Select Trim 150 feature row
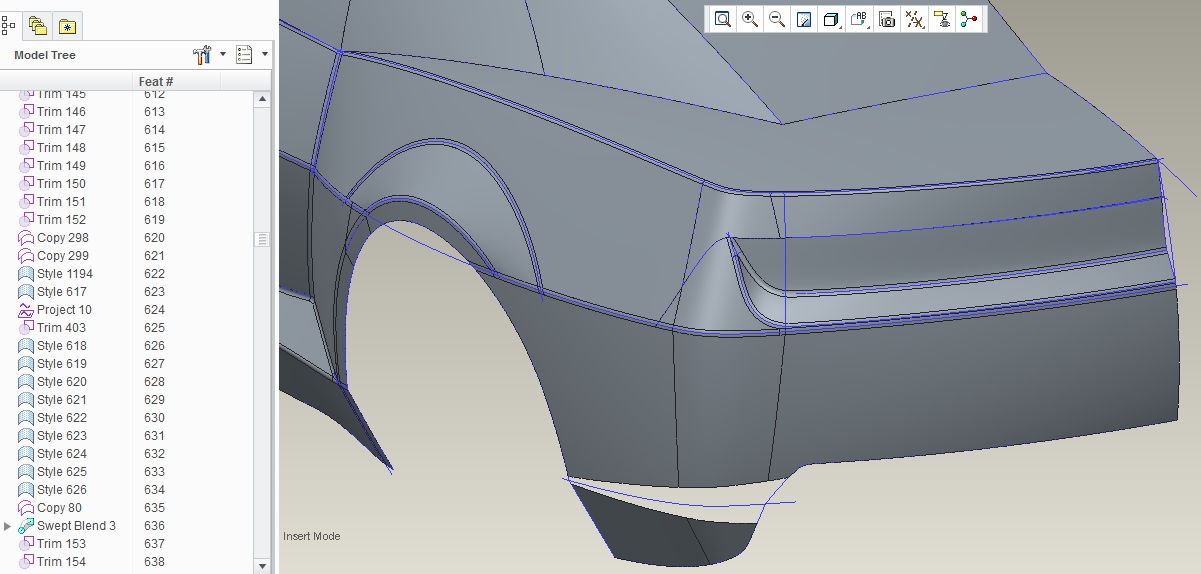Viewport: 1201px width, 574px height. coord(61,184)
